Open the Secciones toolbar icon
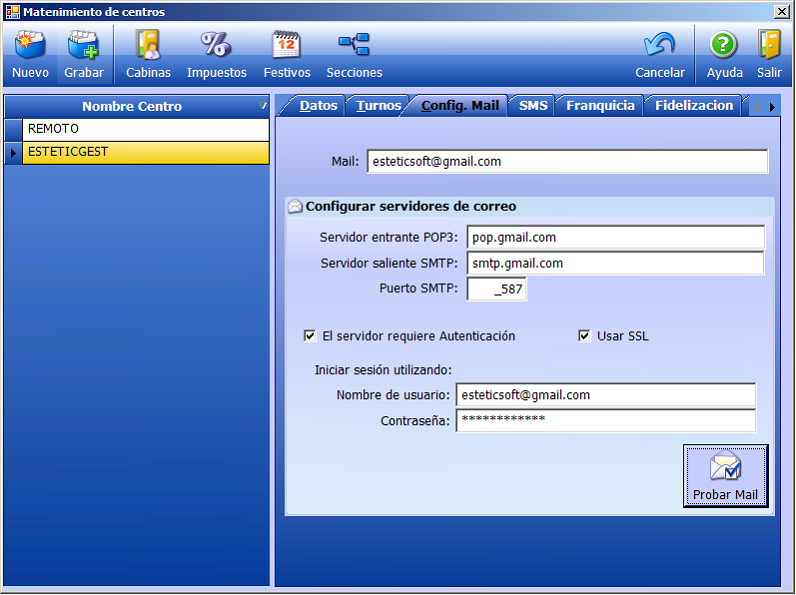 pos(354,45)
